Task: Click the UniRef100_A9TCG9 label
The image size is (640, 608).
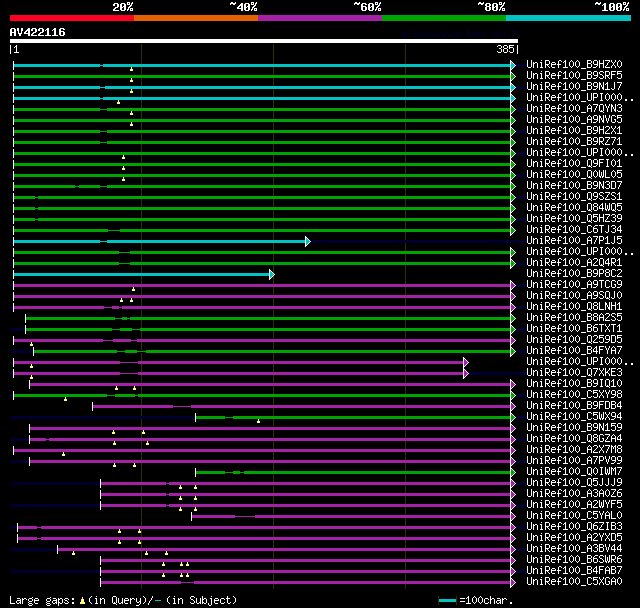Action: tap(574, 285)
